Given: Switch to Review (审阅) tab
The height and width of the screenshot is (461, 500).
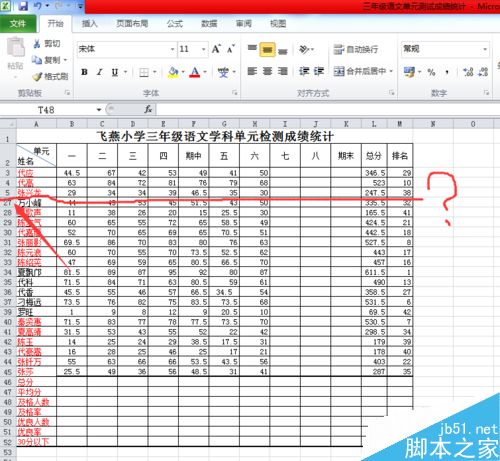Looking at the screenshot, I should point(244,24).
